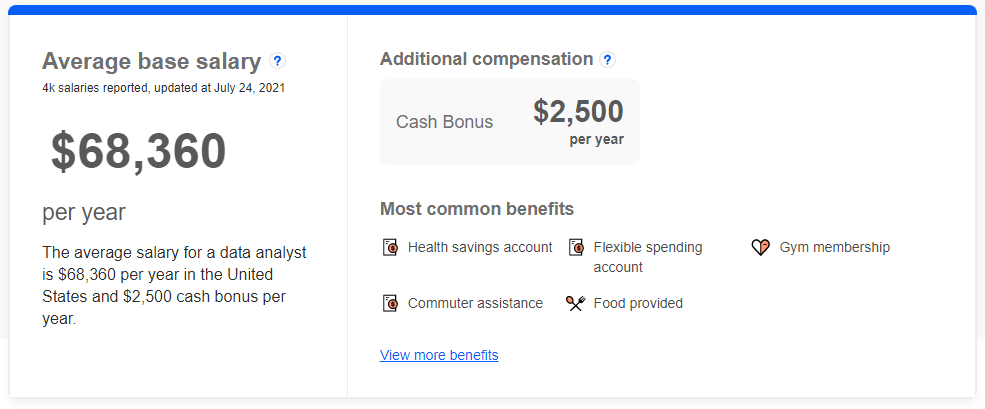
Task: Click the $2,500 cash bonus amount
Action: click(x=579, y=112)
